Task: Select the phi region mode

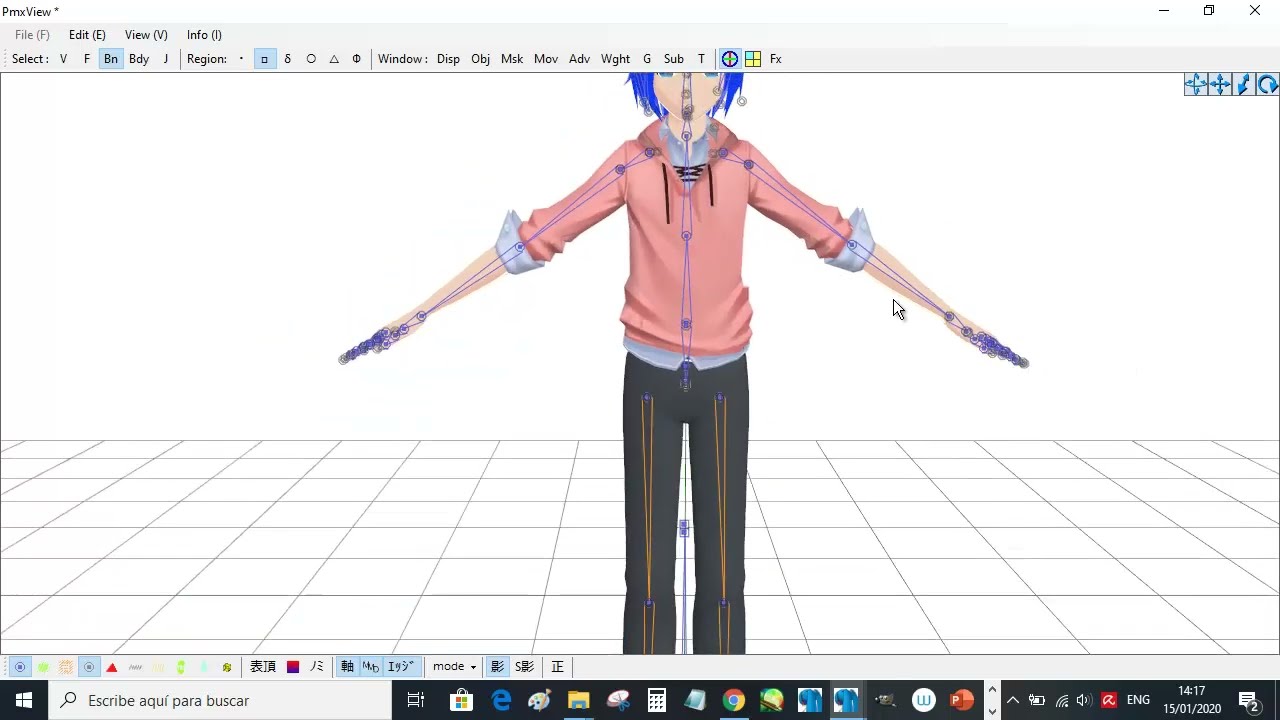Action: 356,59
